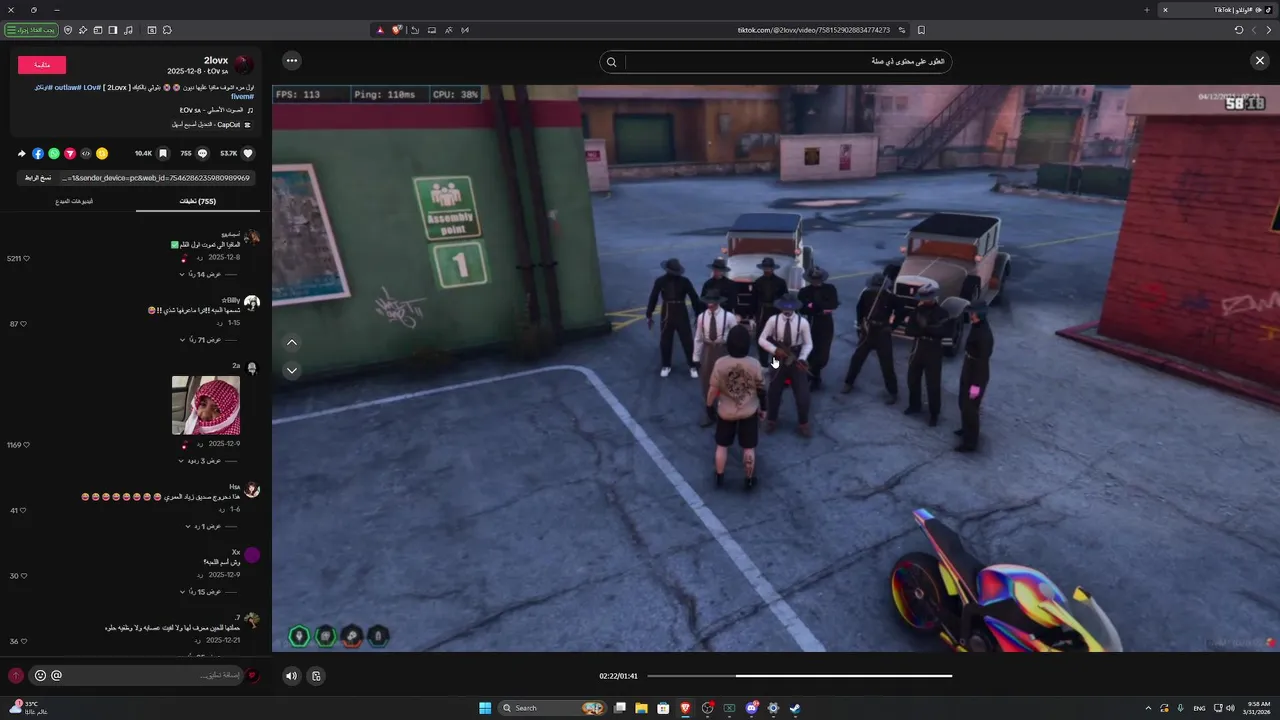
Task: Switch to the creator videos tab
Action: [x=74, y=202]
